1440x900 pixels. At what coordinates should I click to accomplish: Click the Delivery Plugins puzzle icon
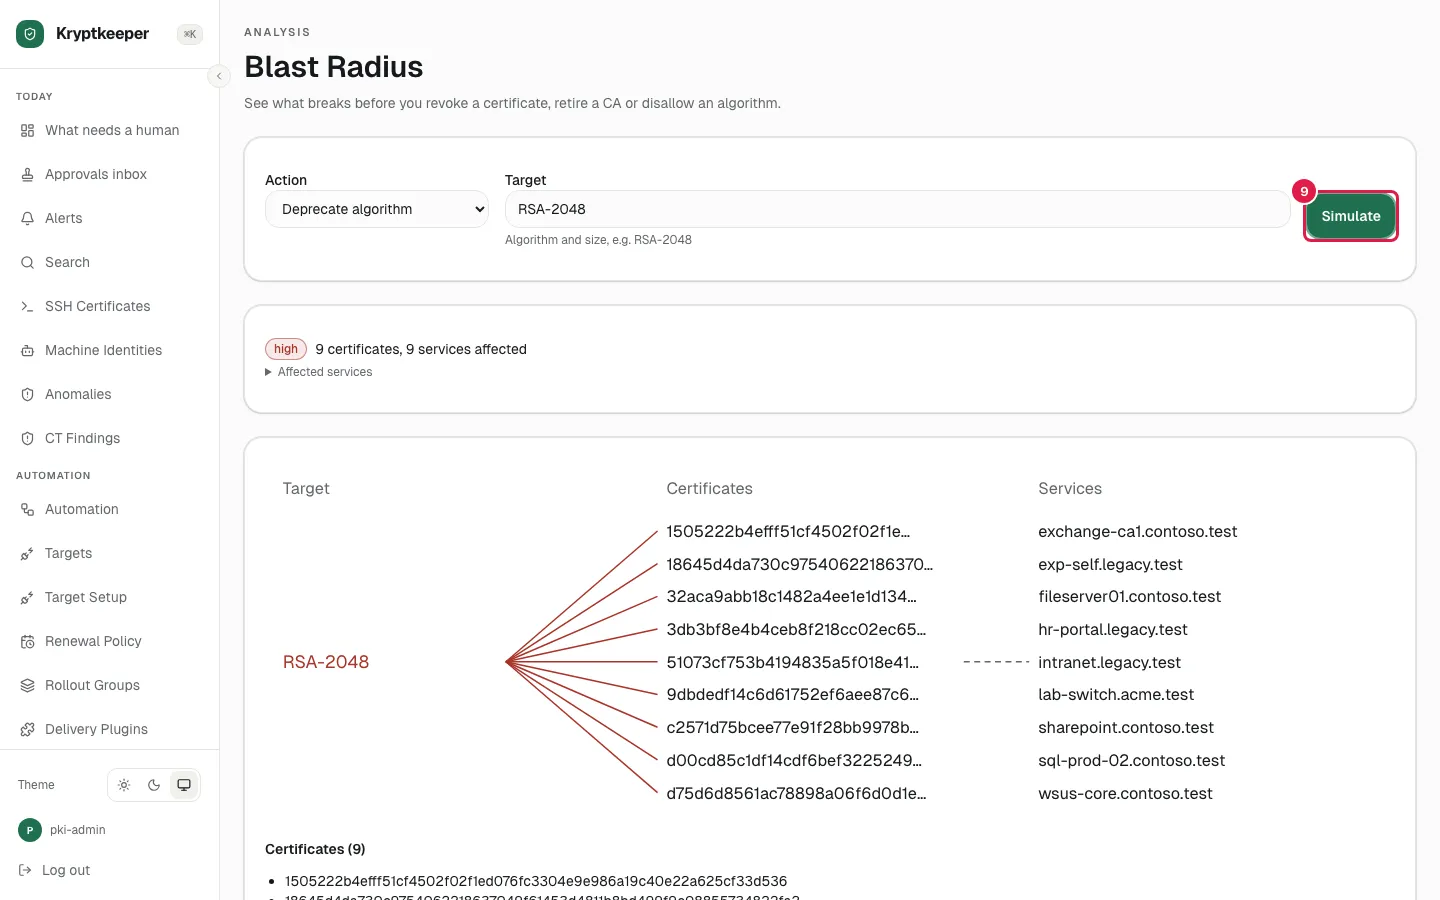[x=27, y=730]
